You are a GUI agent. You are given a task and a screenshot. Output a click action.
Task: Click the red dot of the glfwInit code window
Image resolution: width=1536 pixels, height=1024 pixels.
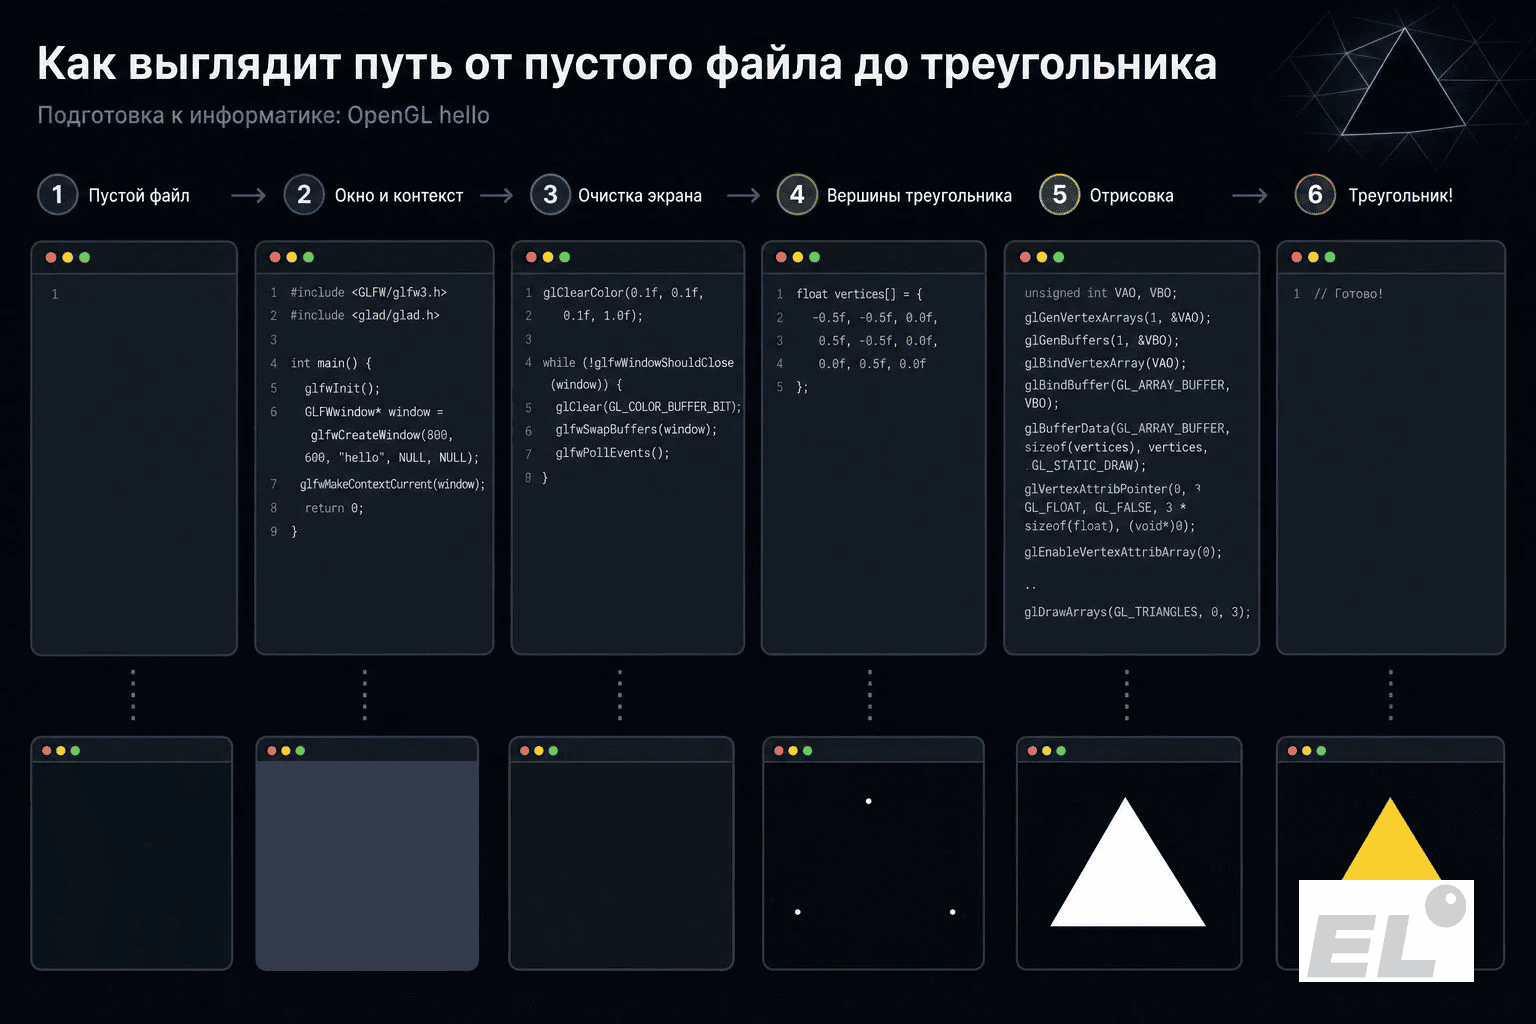[x=275, y=257]
